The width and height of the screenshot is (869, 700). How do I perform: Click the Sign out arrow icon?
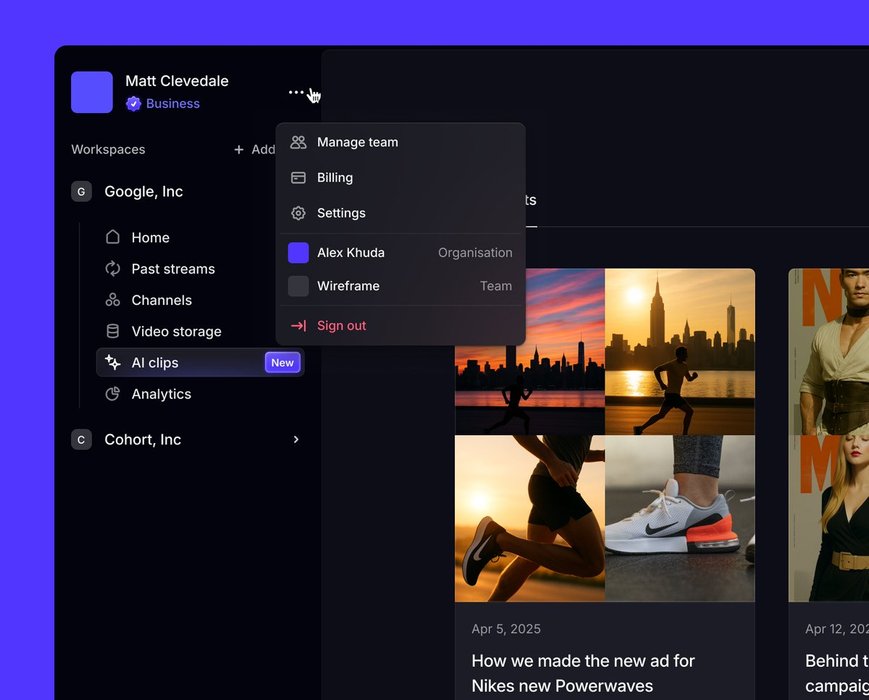pyautogui.click(x=298, y=326)
